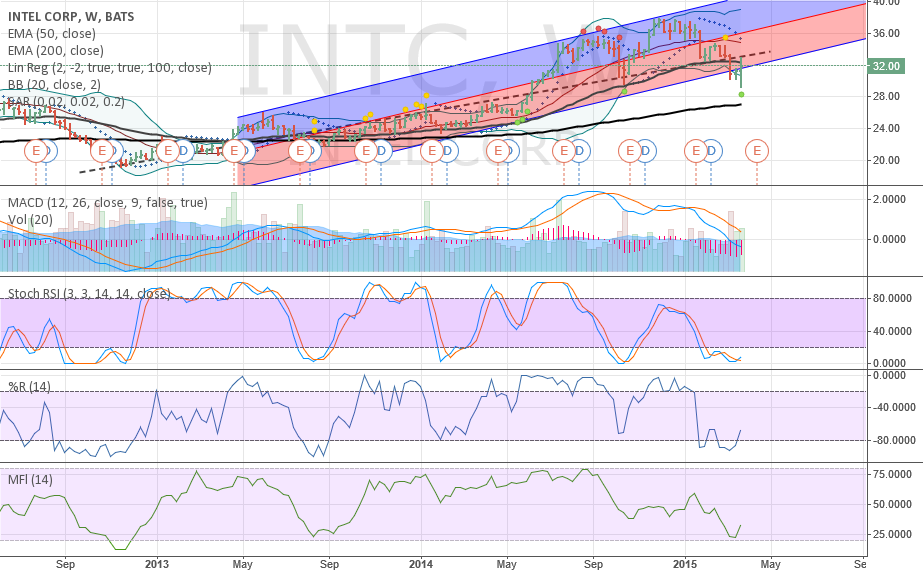Click the May label right after 2015
The width and height of the screenshot is (923, 577).
(771, 564)
